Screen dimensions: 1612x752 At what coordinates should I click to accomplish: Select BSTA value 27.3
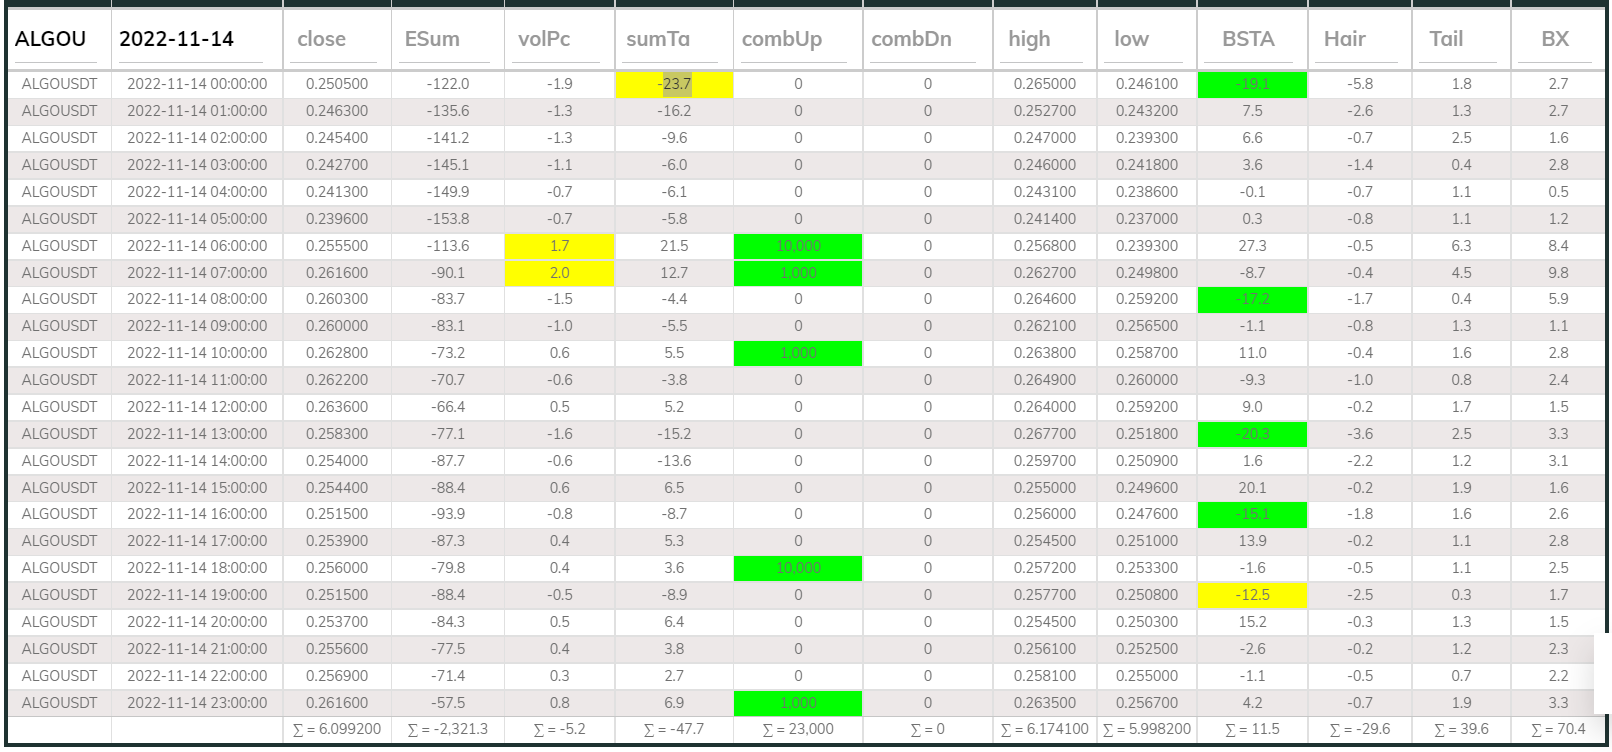pos(1252,246)
